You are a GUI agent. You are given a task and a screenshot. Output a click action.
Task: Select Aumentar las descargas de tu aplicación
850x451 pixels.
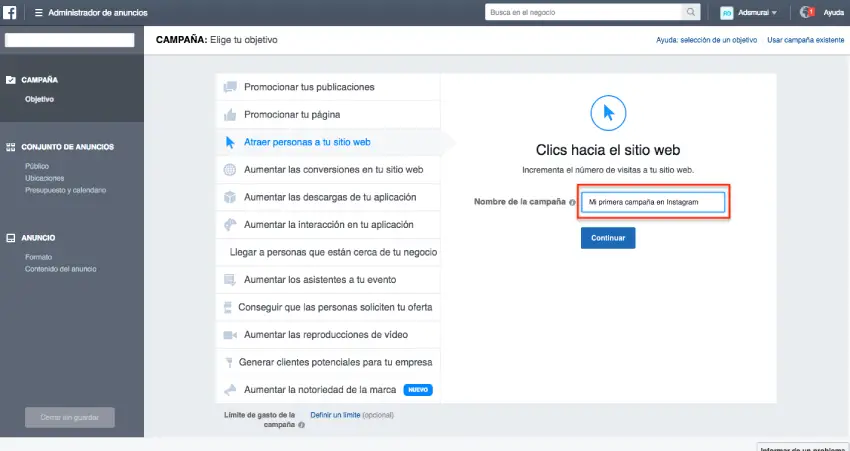pyautogui.click(x=328, y=197)
